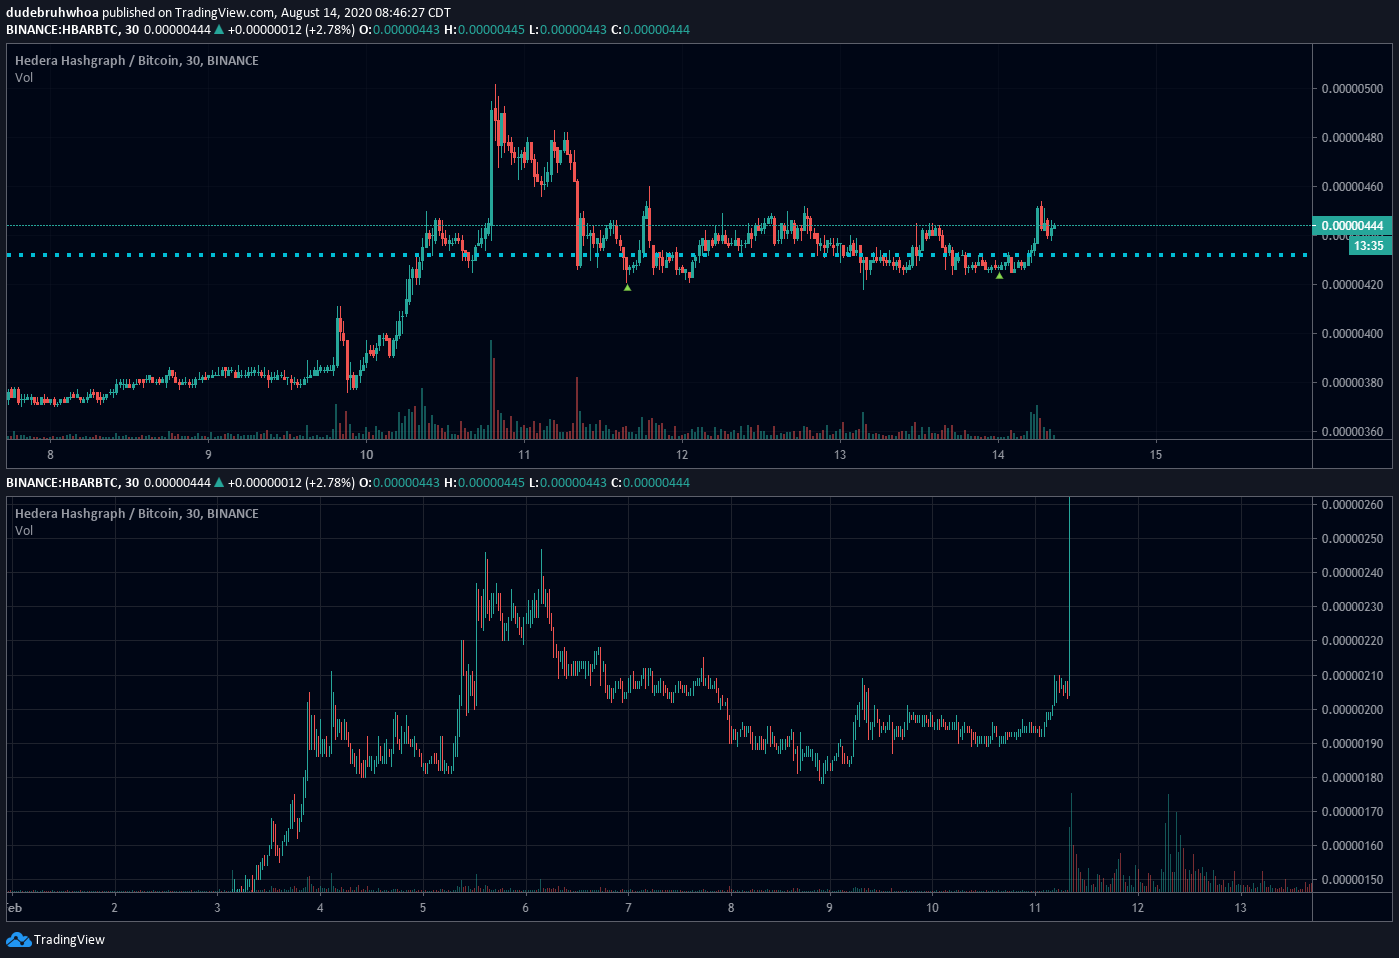This screenshot has width=1399, height=958.
Task: Click the 0.00000230 price axis label
Action: point(1352,607)
